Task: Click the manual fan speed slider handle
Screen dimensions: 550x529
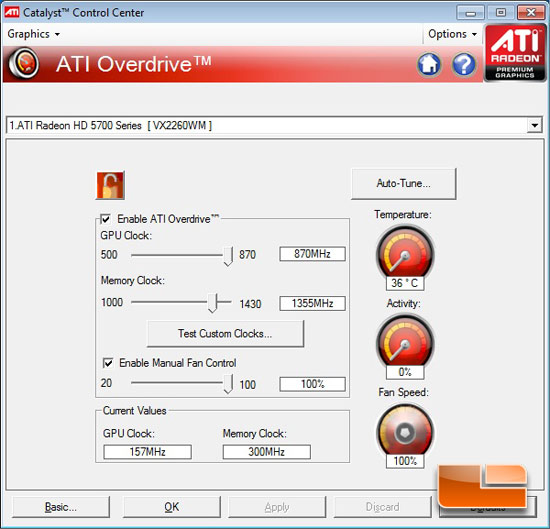Action: 228,384
